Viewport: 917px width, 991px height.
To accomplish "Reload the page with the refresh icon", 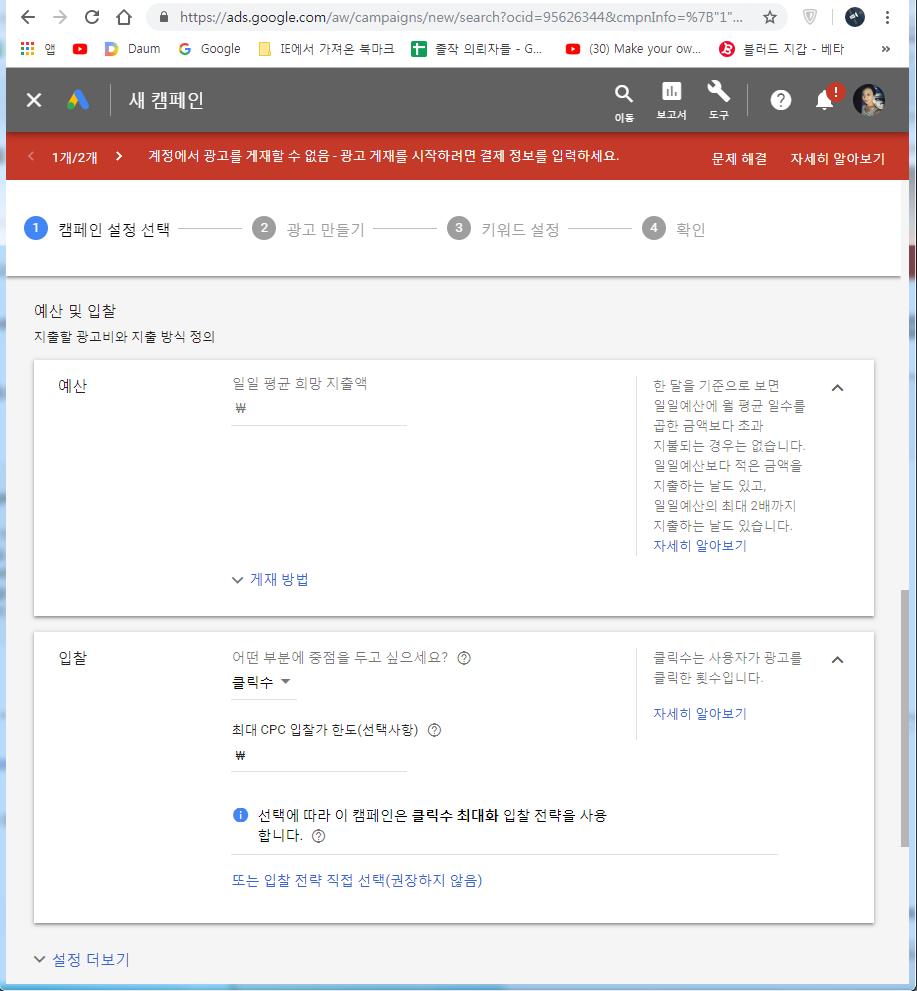I will click(92, 17).
